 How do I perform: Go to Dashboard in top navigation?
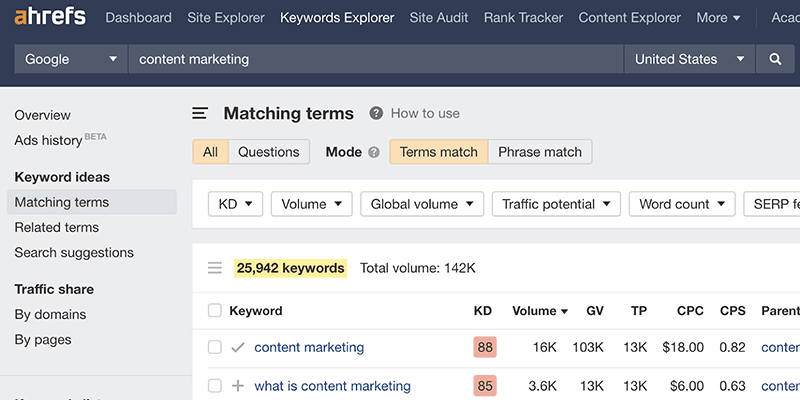(138, 18)
